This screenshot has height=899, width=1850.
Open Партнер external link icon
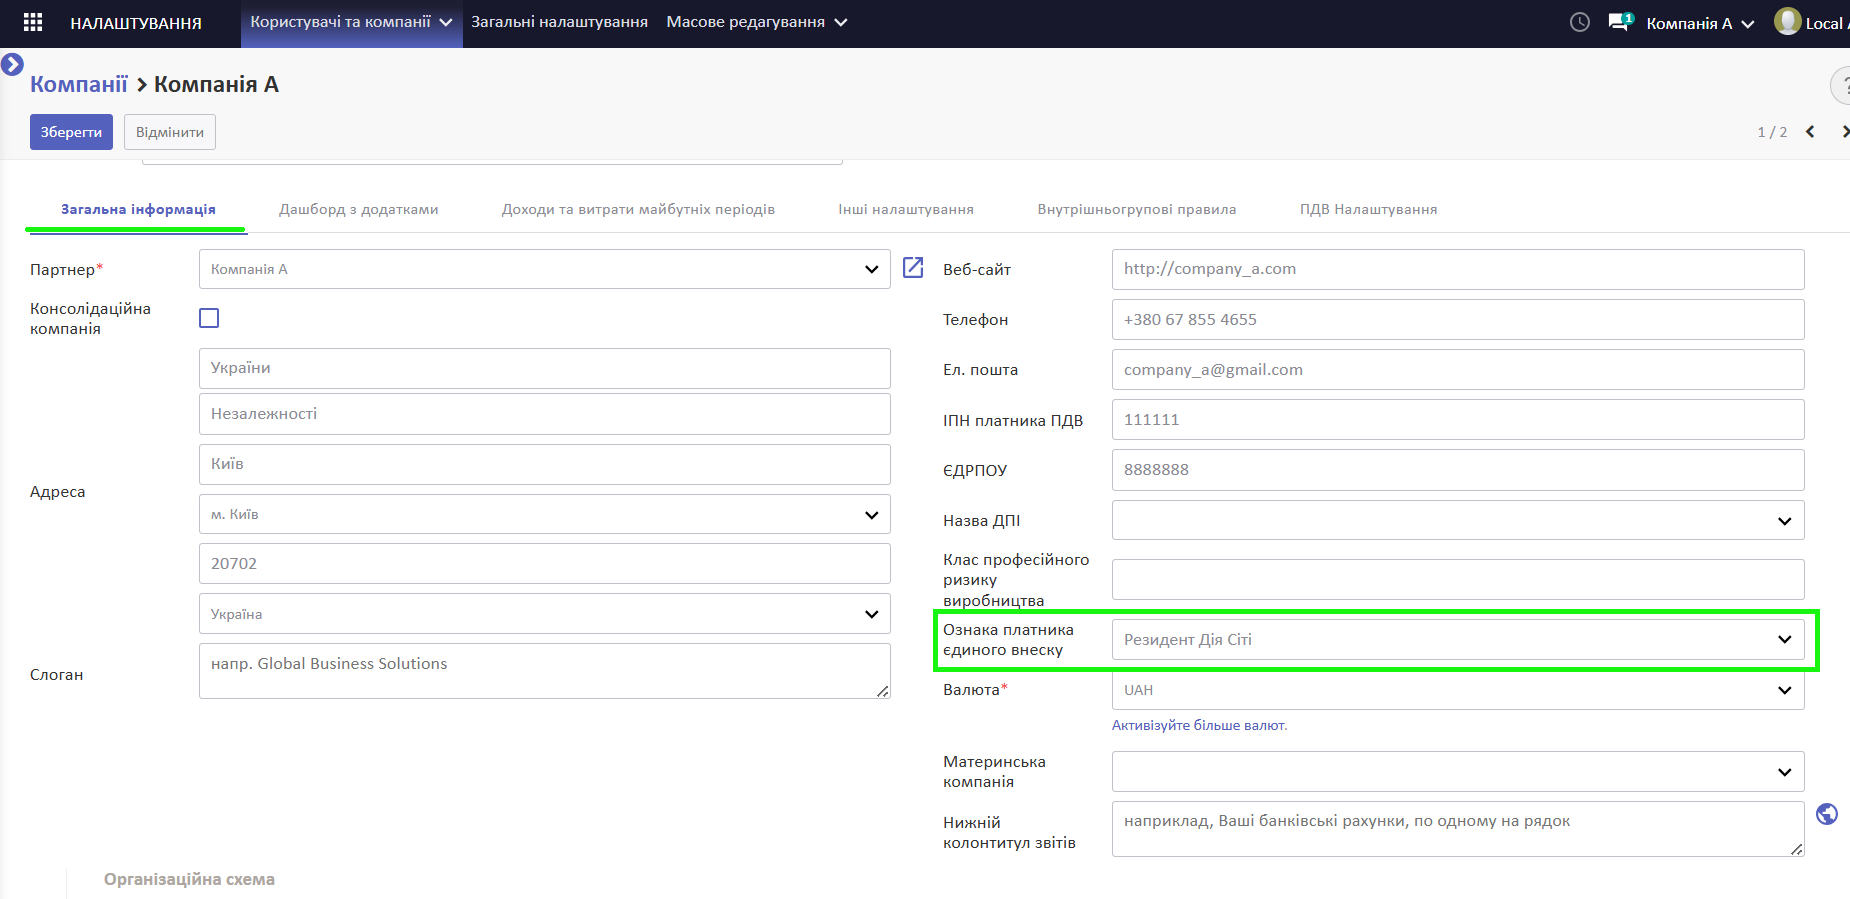913,268
